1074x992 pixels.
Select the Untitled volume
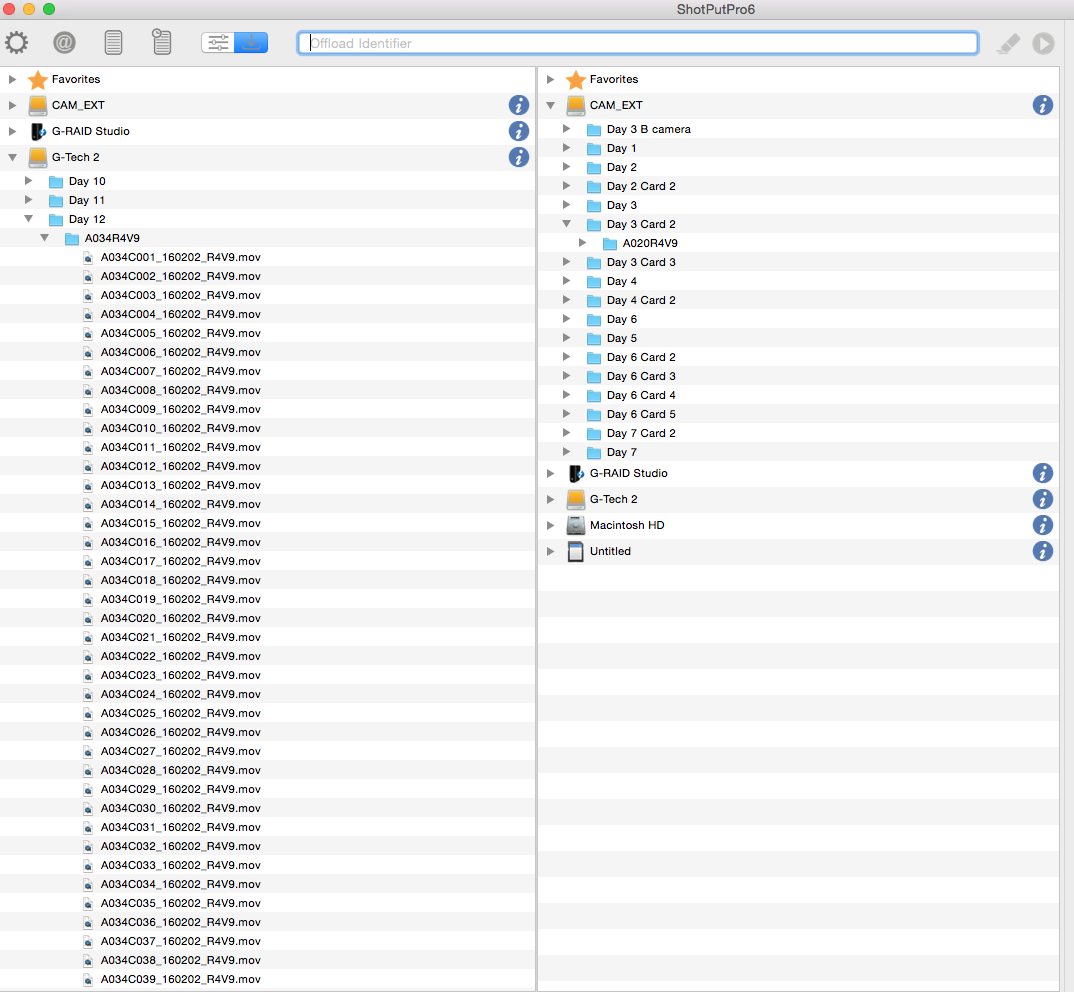coord(610,551)
